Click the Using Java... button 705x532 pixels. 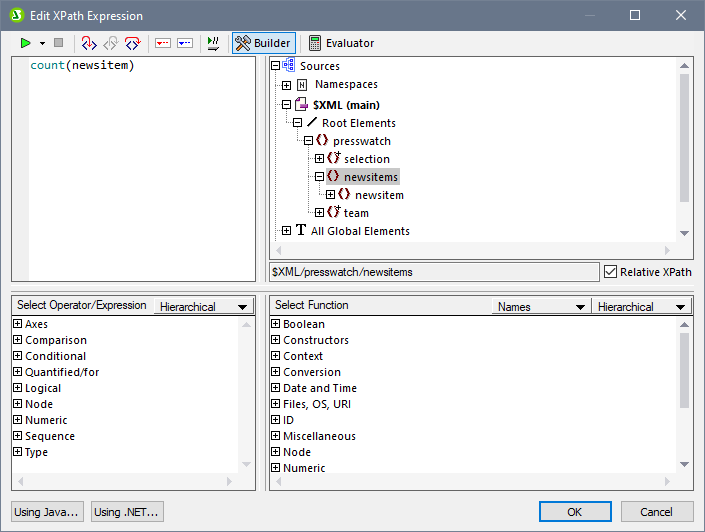click(x=47, y=512)
